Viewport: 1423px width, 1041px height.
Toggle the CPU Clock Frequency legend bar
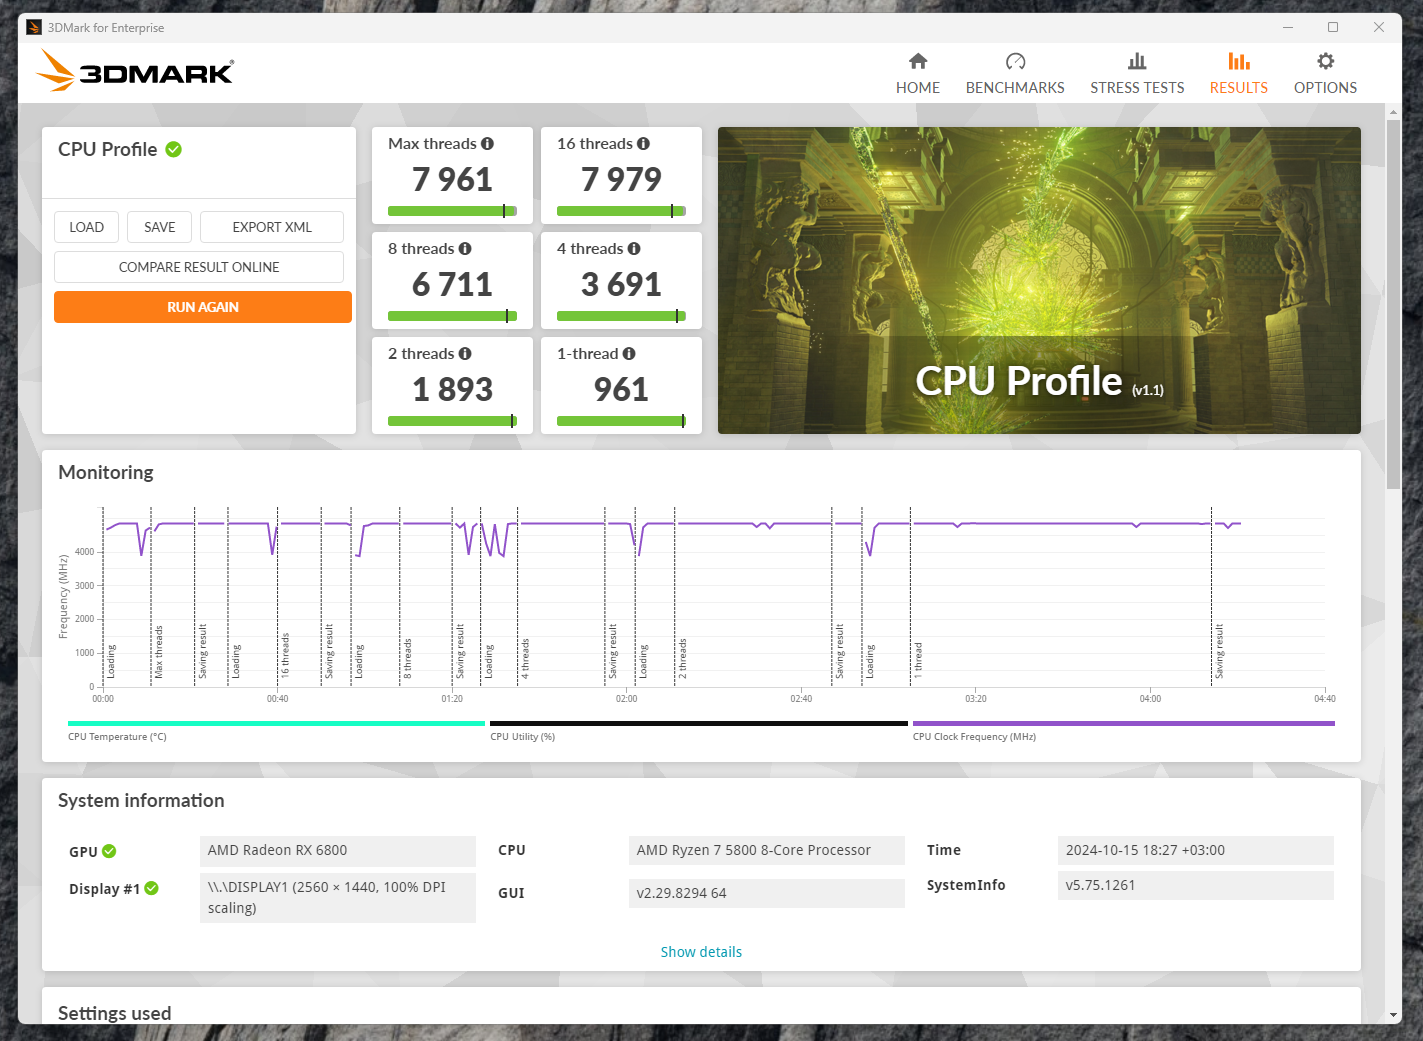click(1124, 723)
